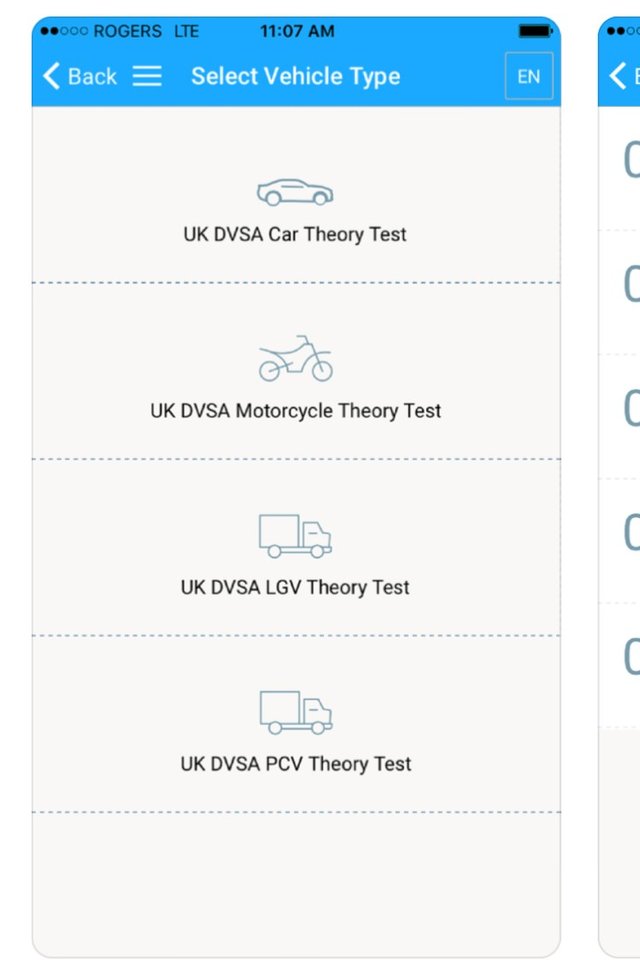Pick the PCV truck icon
Screen dimensions: 640x978
[296, 712]
